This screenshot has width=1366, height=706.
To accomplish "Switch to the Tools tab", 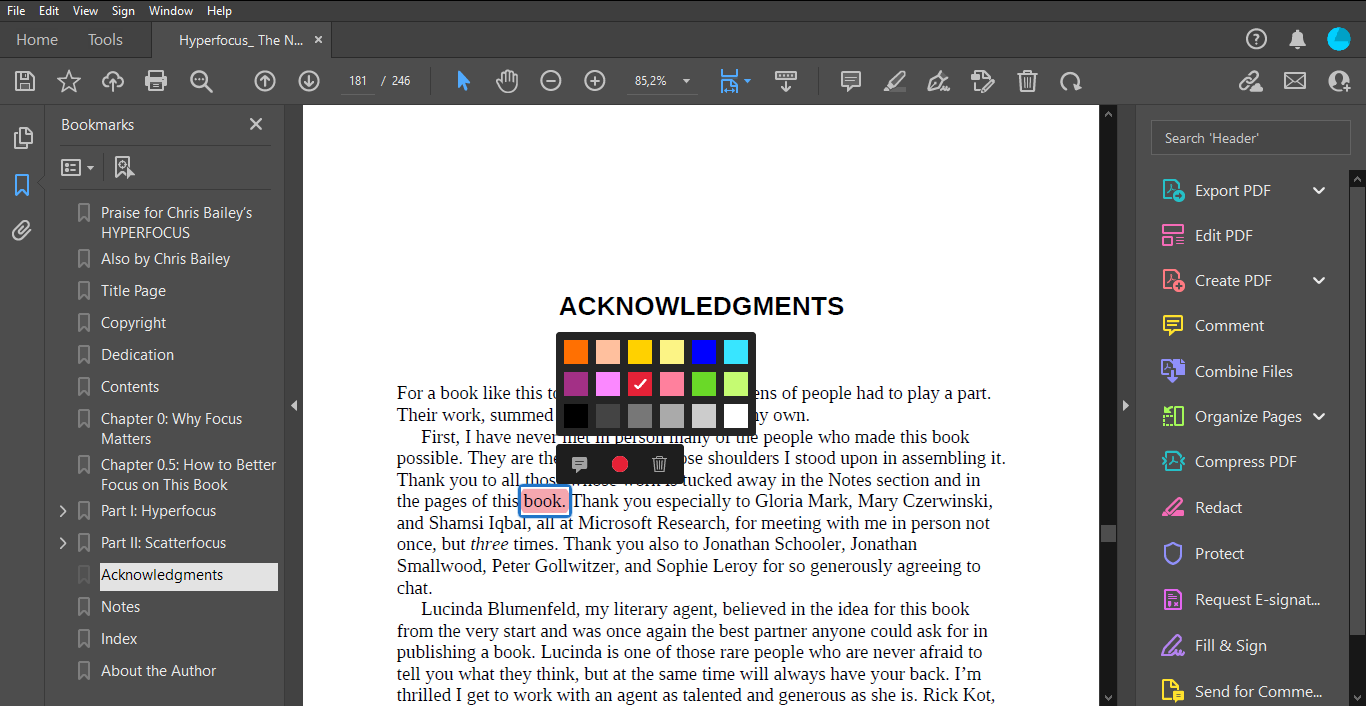I will point(105,40).
